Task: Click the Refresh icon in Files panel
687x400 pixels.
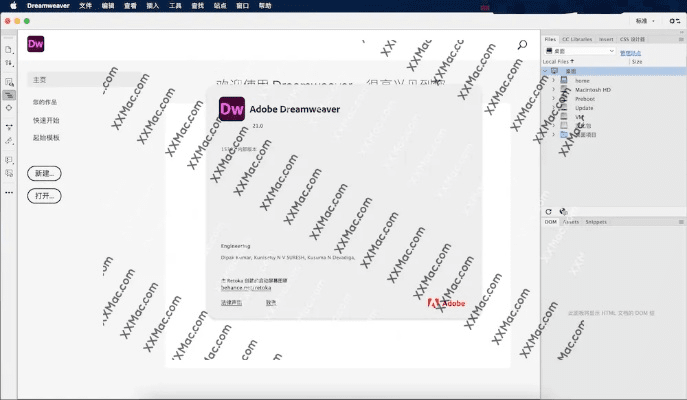Action: pyautogui.click(x=549, y=212)
